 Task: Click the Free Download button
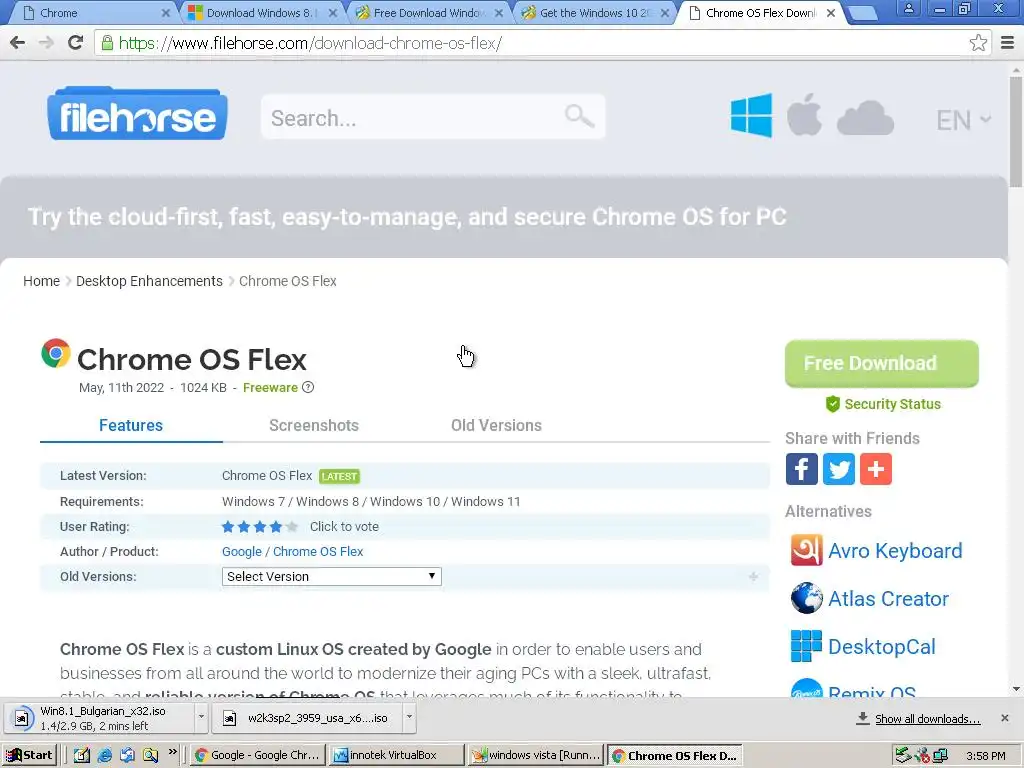click(x=882, y=363)
